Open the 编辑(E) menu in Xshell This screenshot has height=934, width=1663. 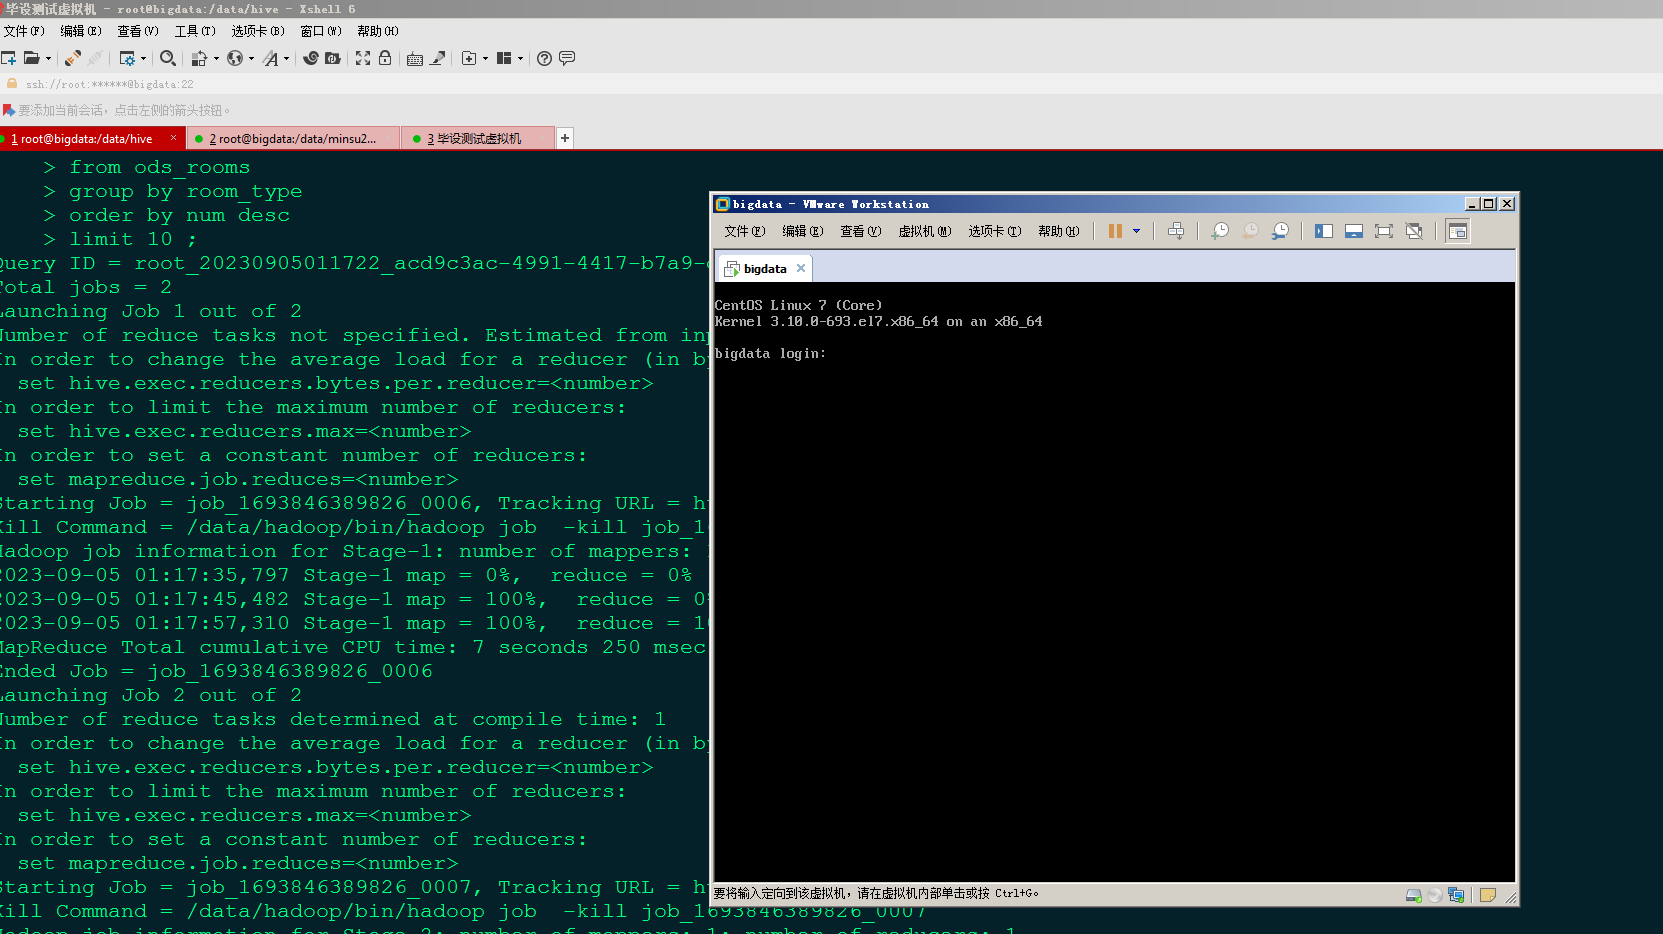(x=81, y=31)
